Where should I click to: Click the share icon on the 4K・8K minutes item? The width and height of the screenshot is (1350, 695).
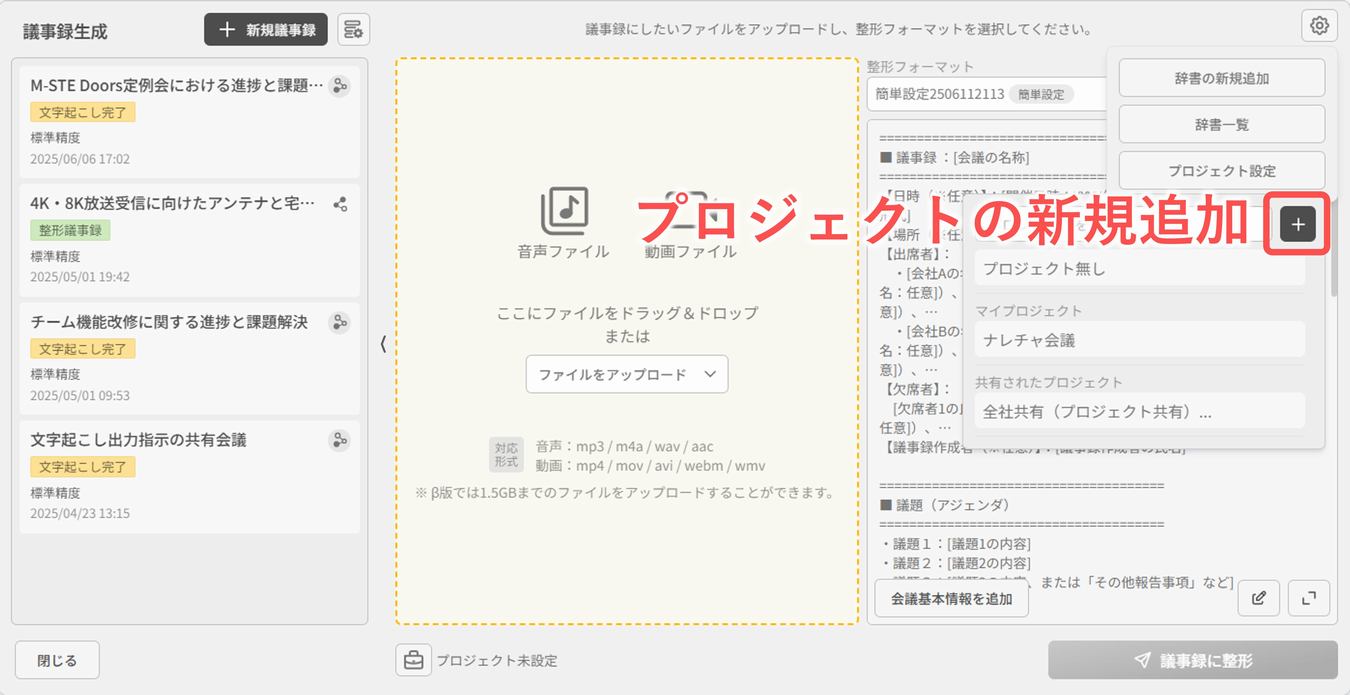pos(339,203)
